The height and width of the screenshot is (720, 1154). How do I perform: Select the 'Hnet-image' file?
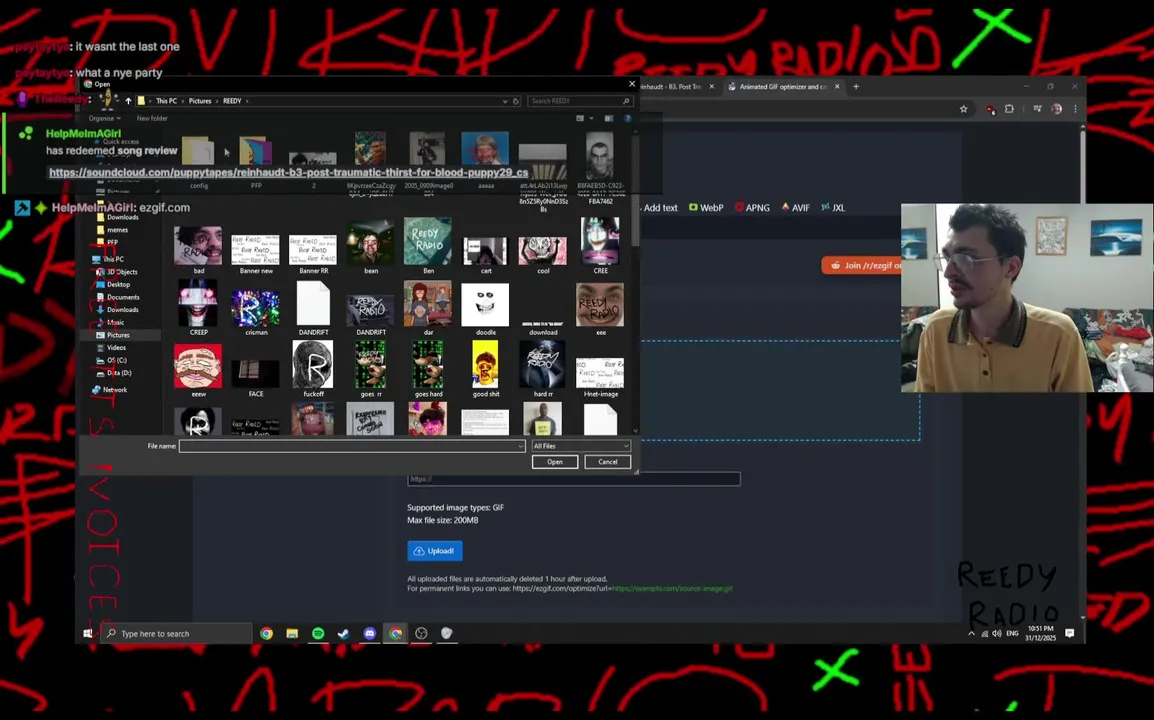pyautogui.click(x=600, y=377)
